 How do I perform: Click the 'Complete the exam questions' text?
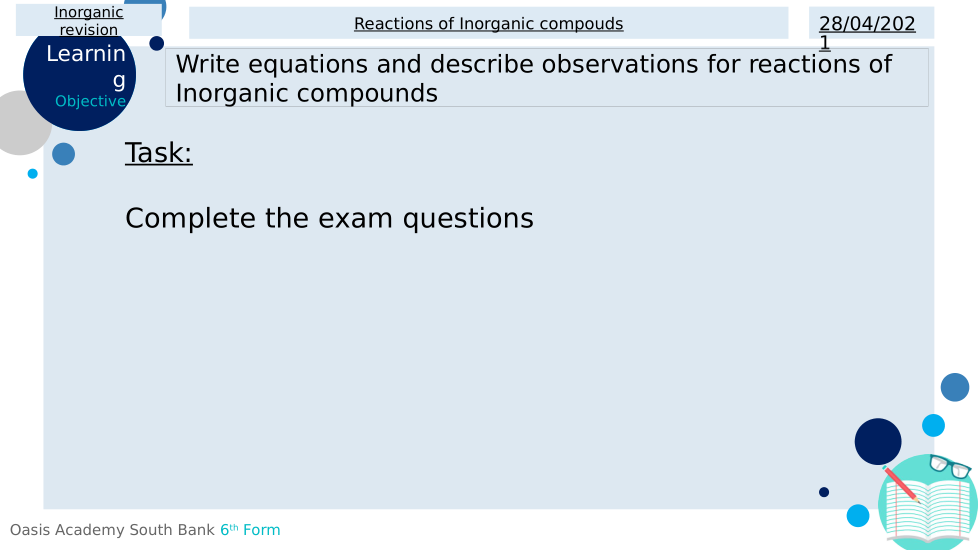click(329, 218)
